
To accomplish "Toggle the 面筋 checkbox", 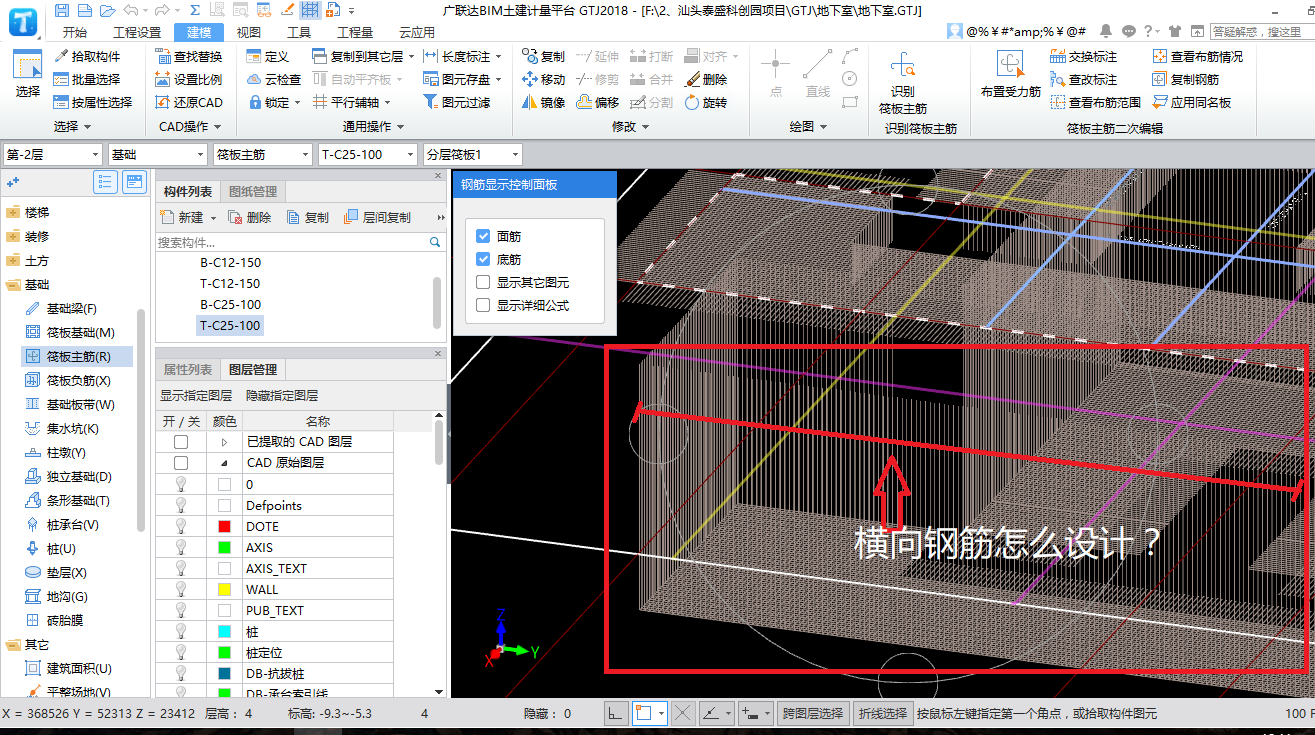I will 483,236.
